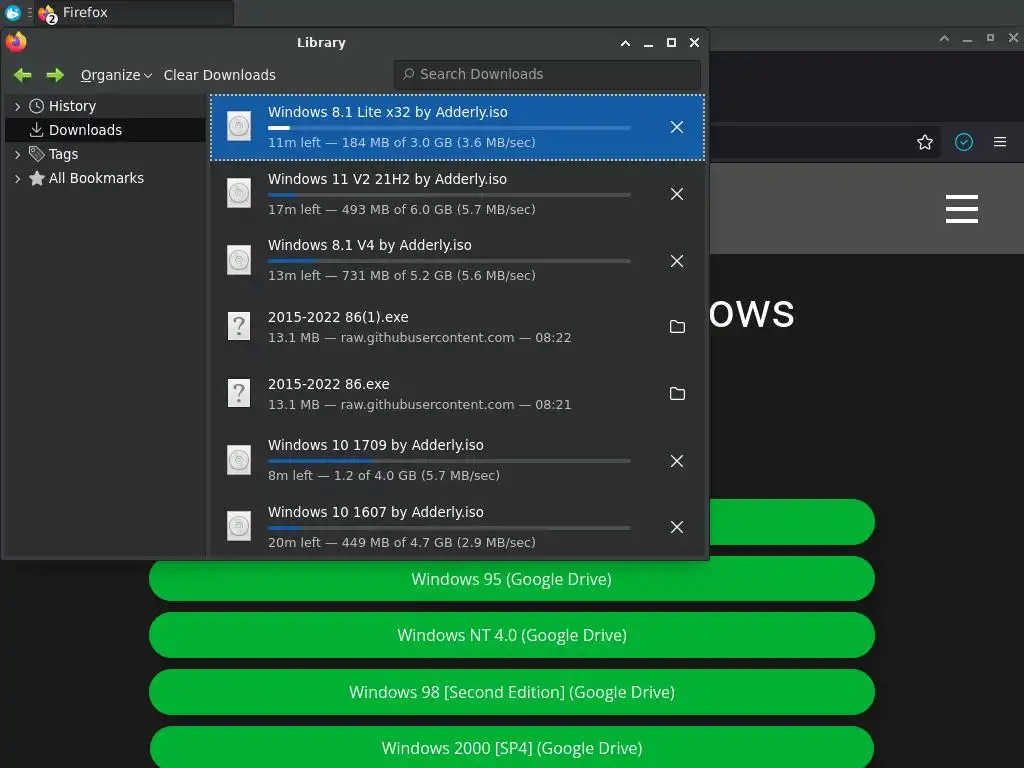Bookmark page with star icon in Firefox window
1024x768 pixels.
[925, 142]
